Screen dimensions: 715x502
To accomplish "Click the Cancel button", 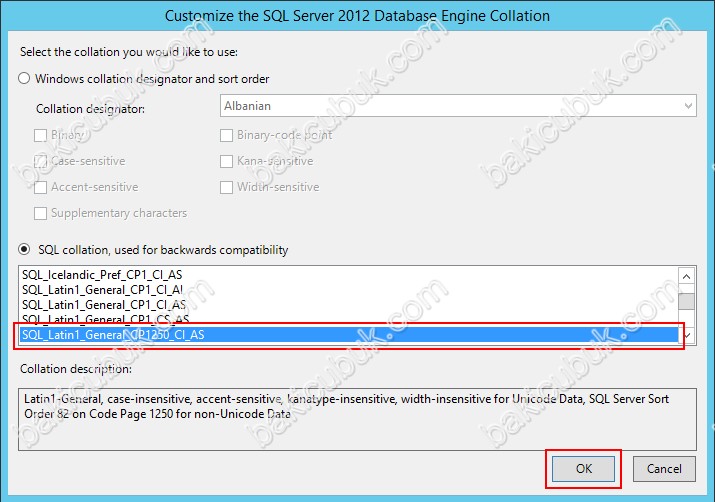I will coord(664,468).
